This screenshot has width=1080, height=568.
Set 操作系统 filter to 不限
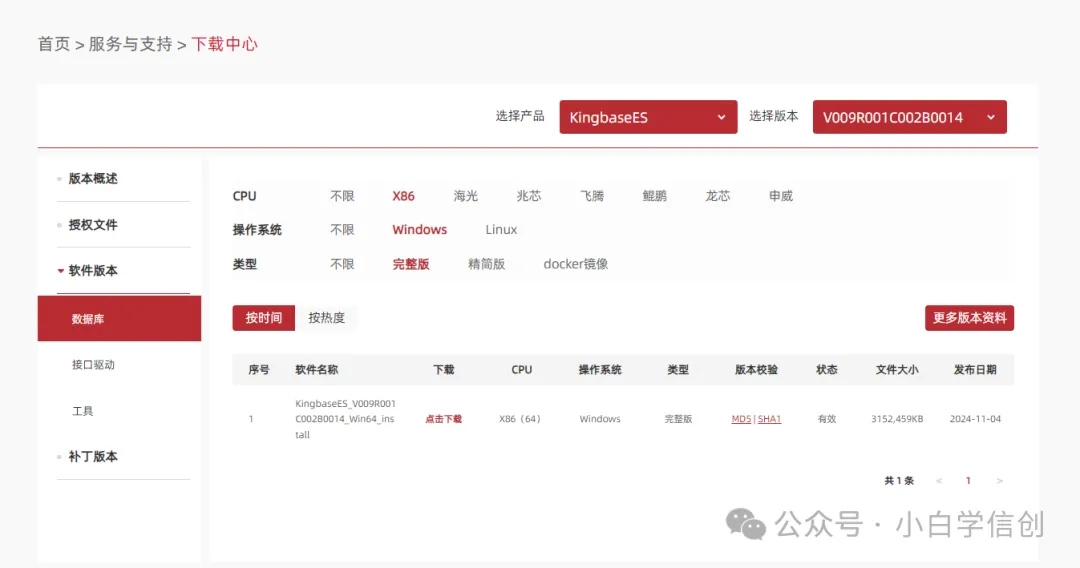click(342, 230)
